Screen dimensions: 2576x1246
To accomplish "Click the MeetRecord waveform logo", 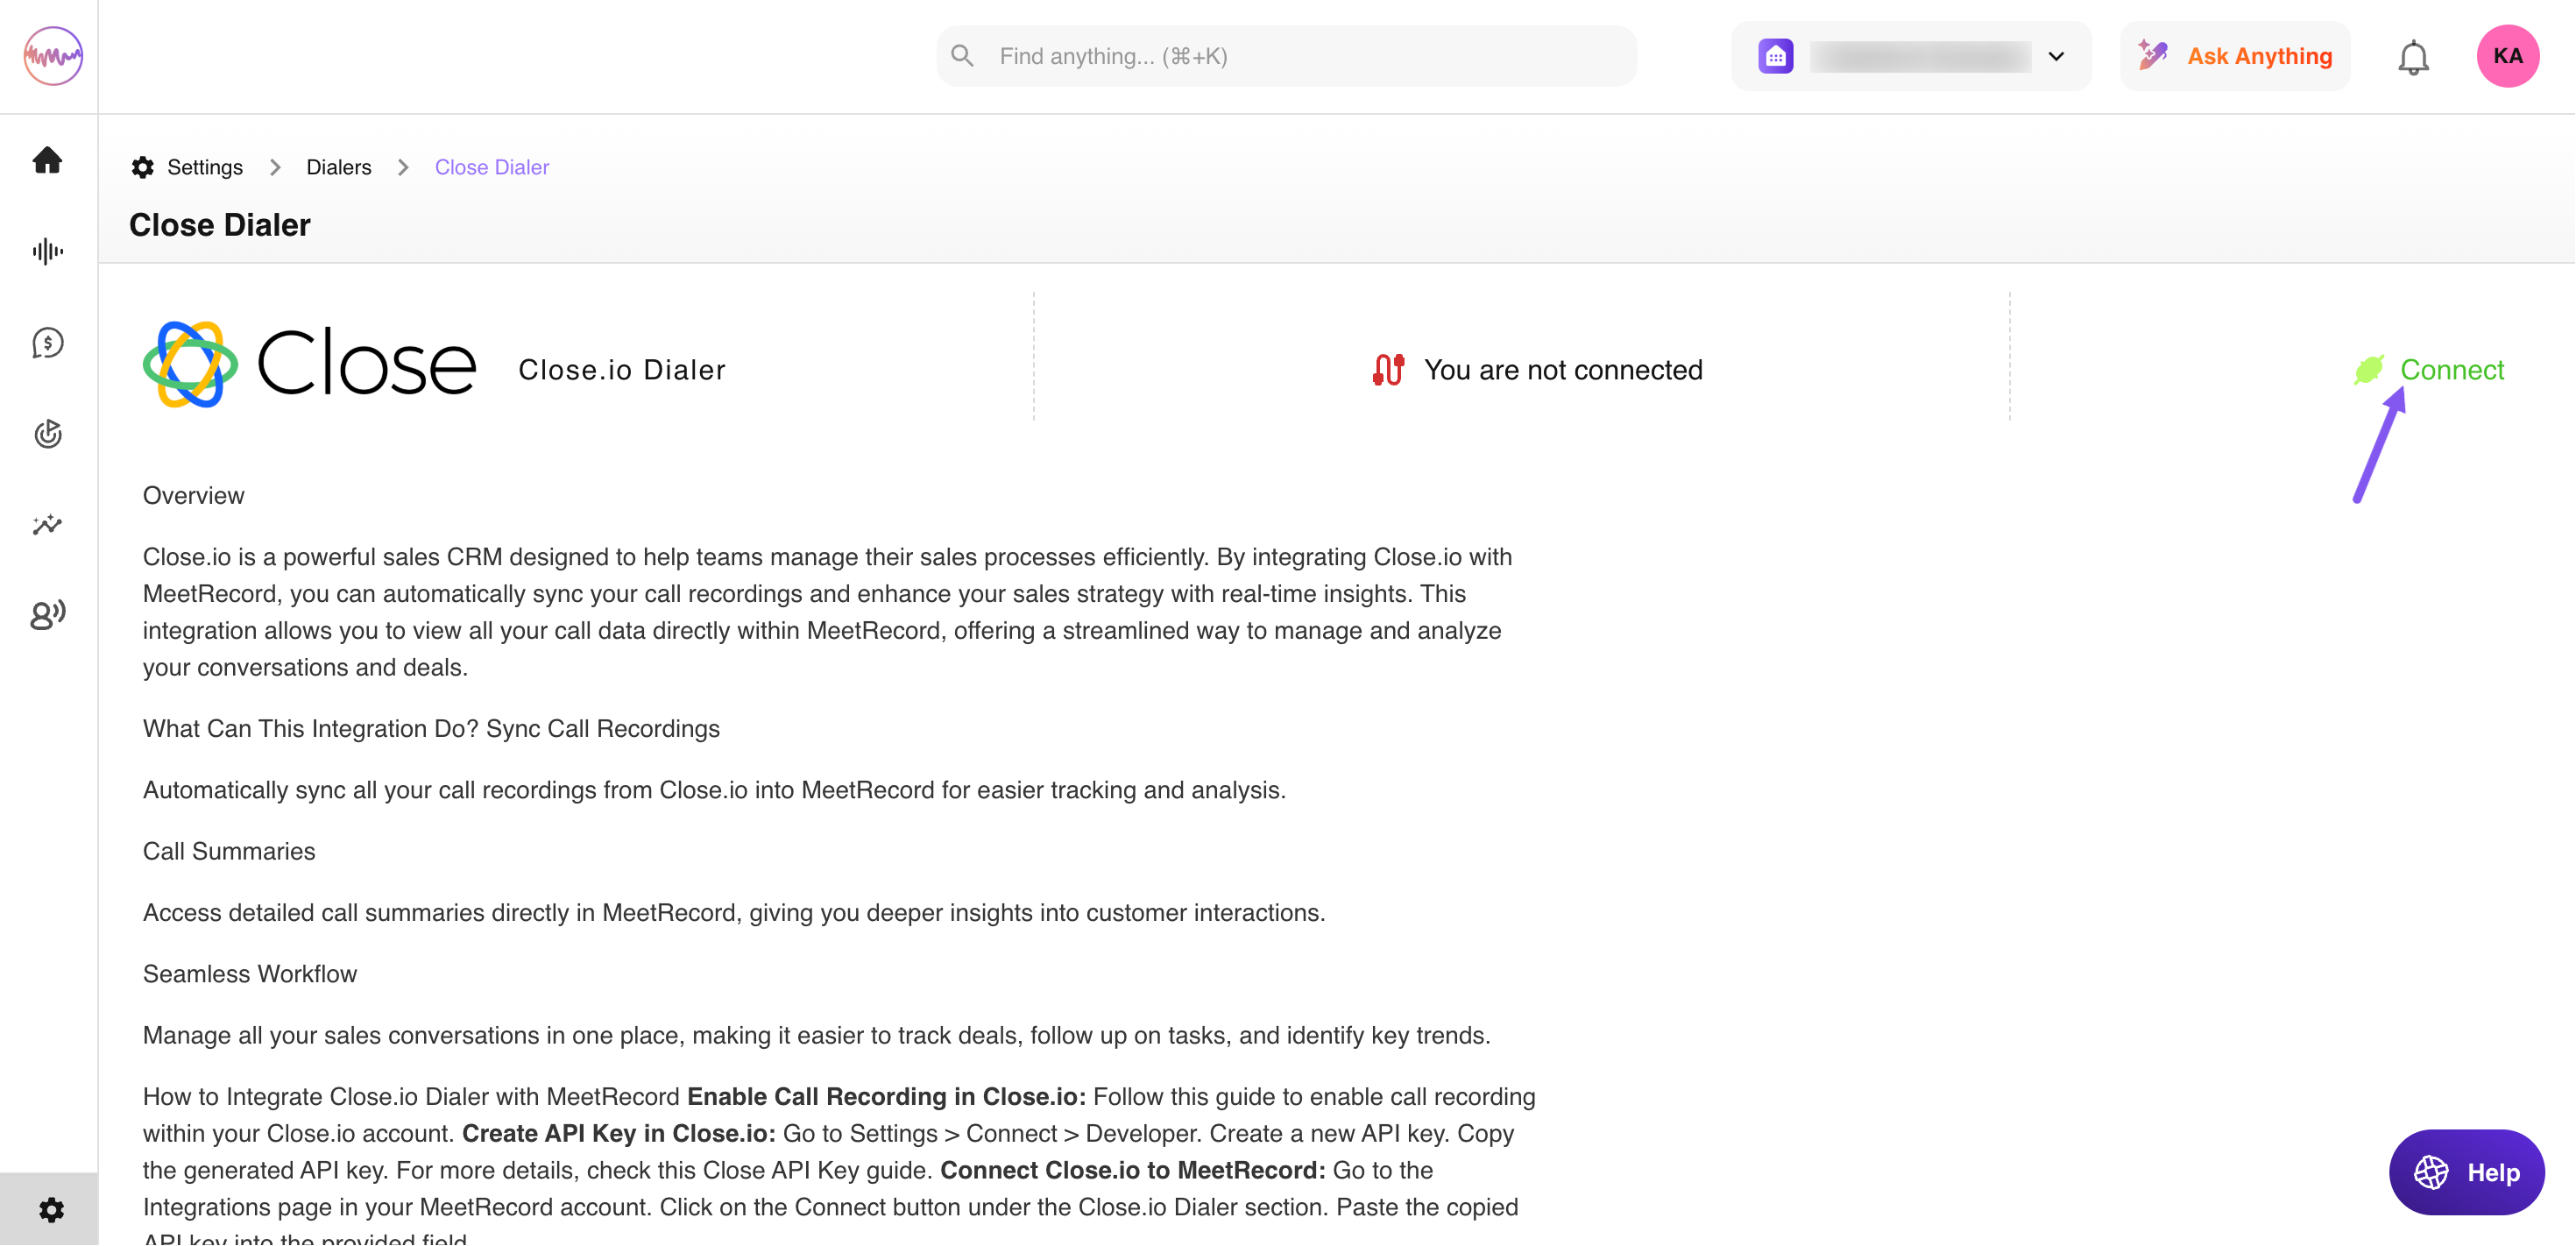I will click(x=53, y=56).
